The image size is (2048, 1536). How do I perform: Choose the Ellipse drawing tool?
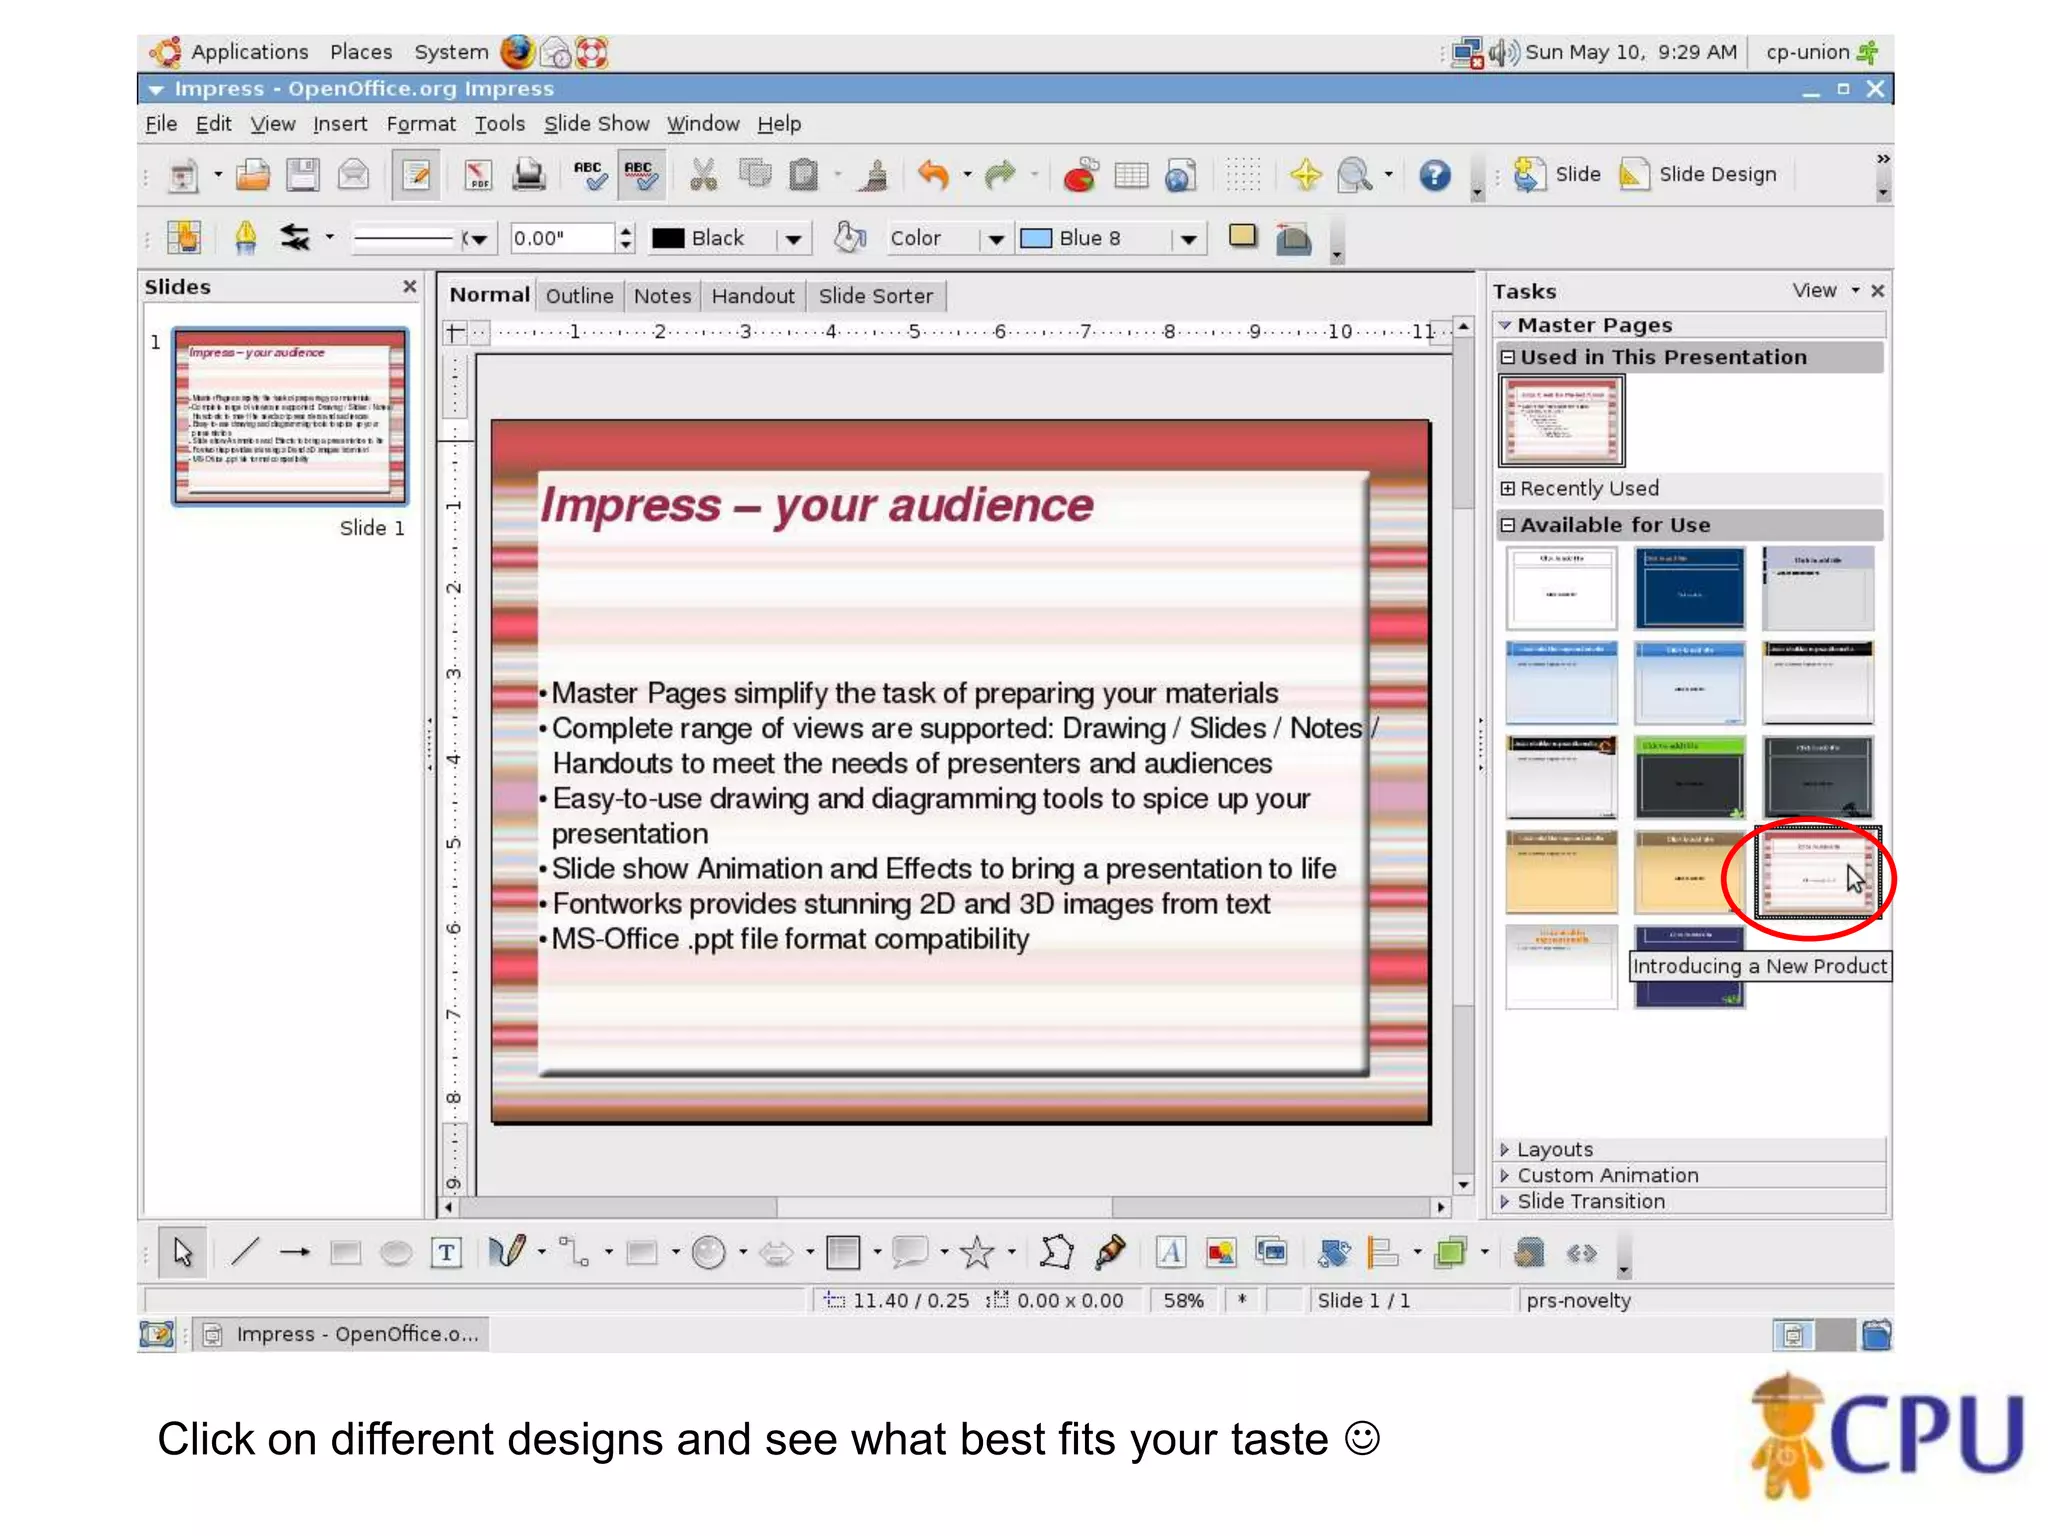point(396,1252)
